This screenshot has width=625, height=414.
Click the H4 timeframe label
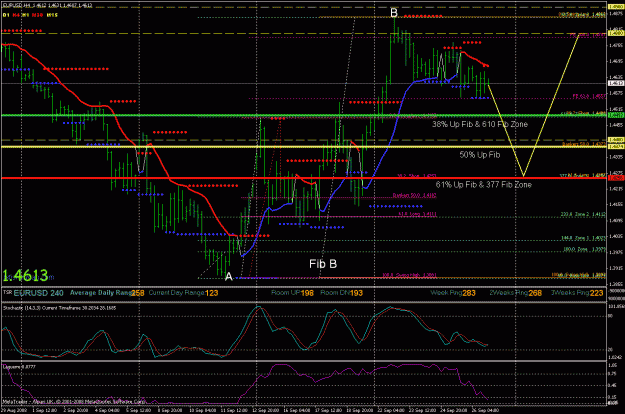click(x=16, y=15)
